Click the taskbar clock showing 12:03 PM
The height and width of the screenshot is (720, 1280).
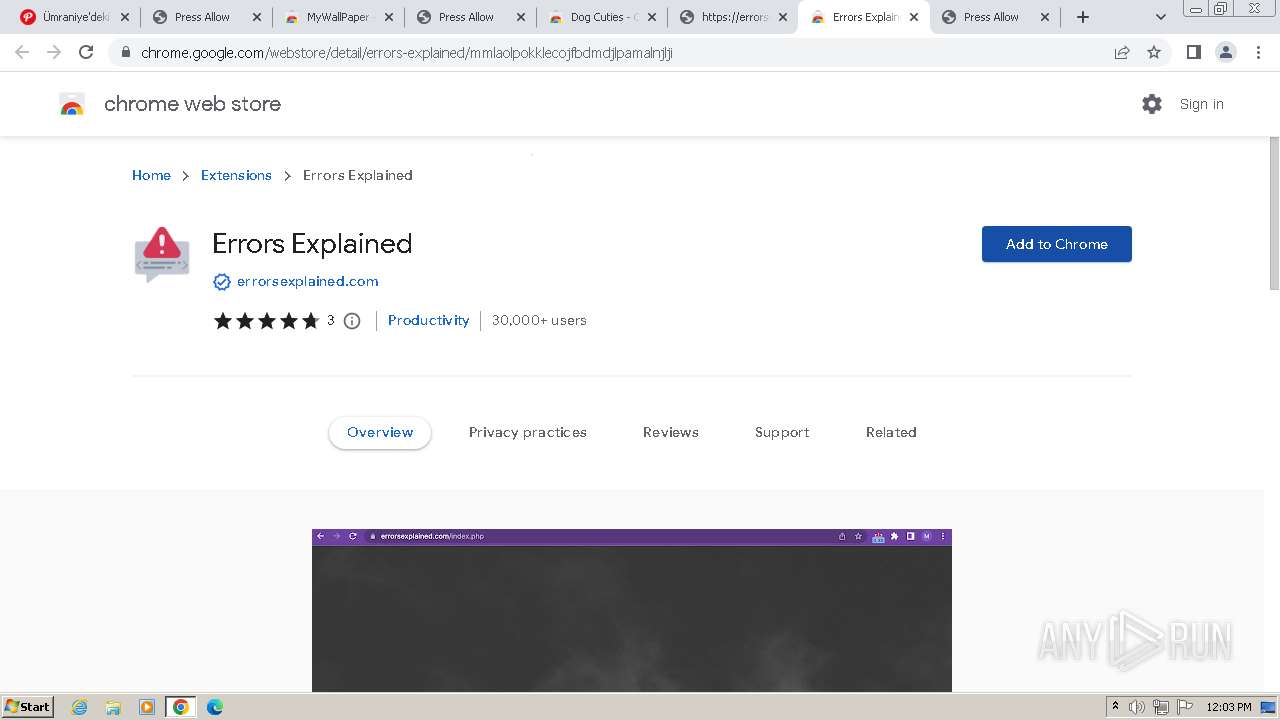tap(1229, 707)
